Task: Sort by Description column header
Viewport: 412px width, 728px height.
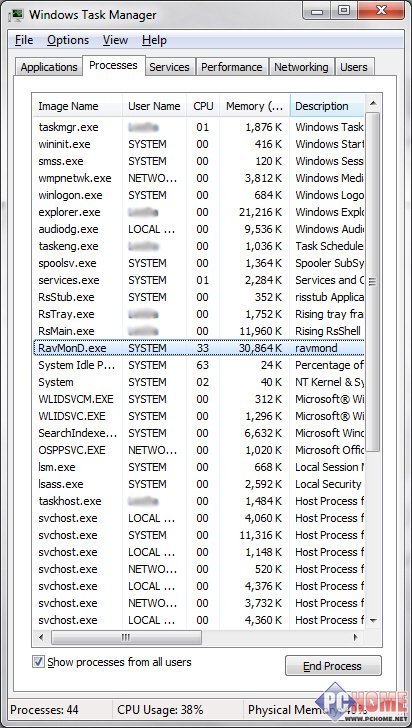Action: [327, 106]
